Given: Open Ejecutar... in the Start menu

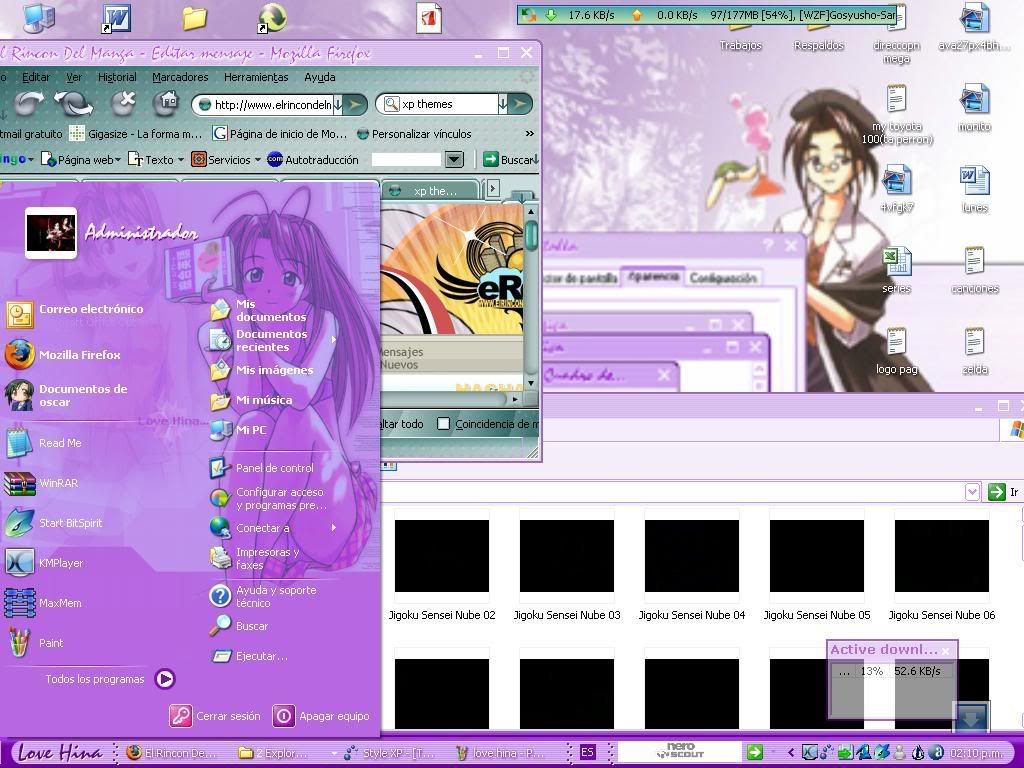Looking at the screenshot, I should click(x=249, y=656).
